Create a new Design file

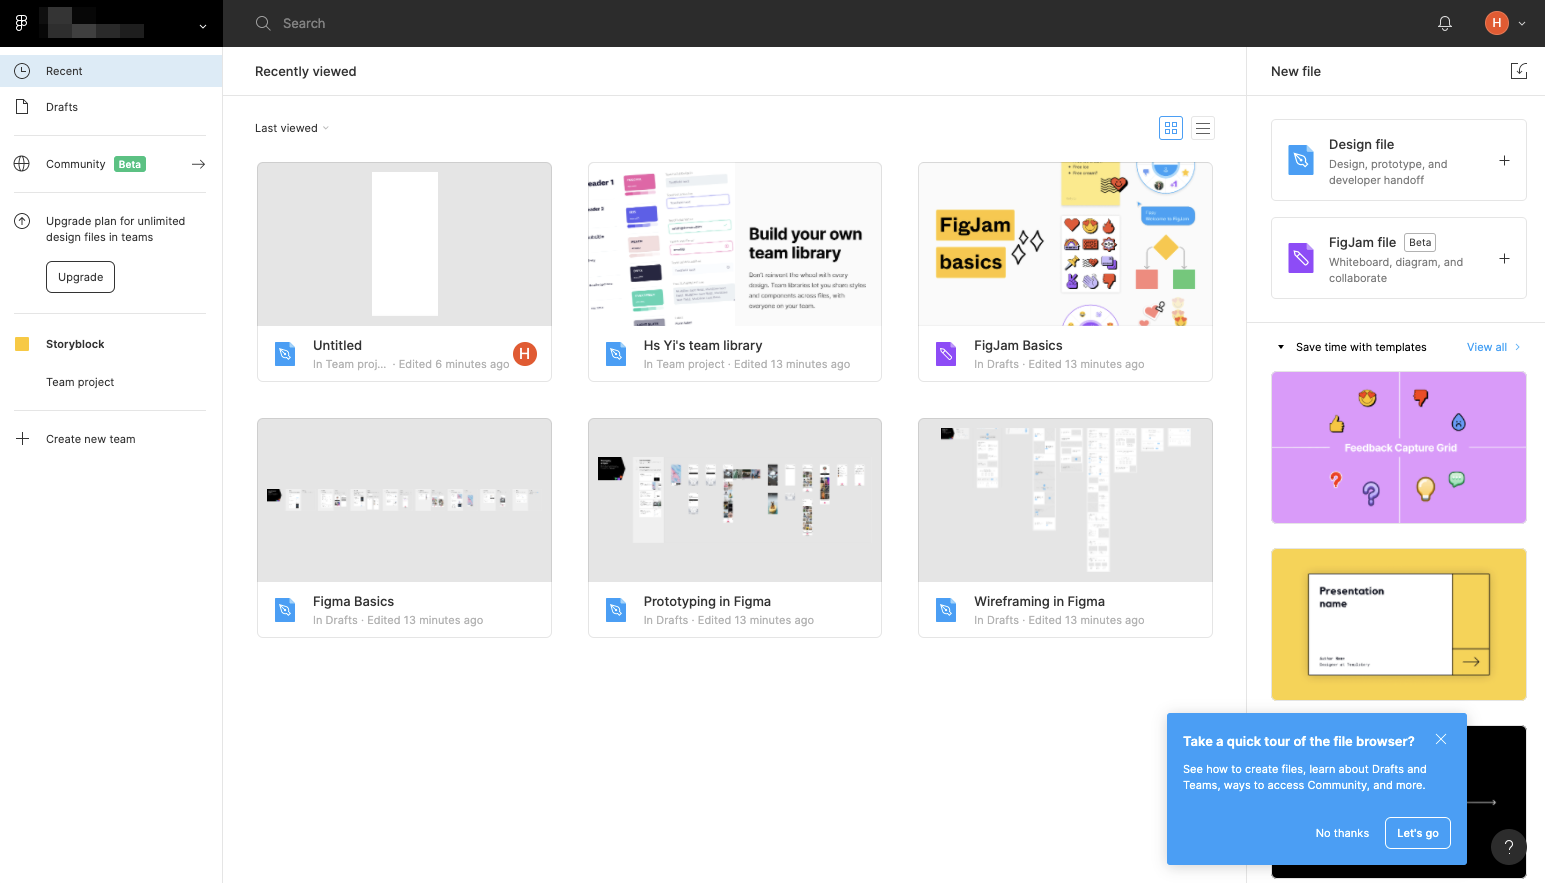click(1398, 160)
